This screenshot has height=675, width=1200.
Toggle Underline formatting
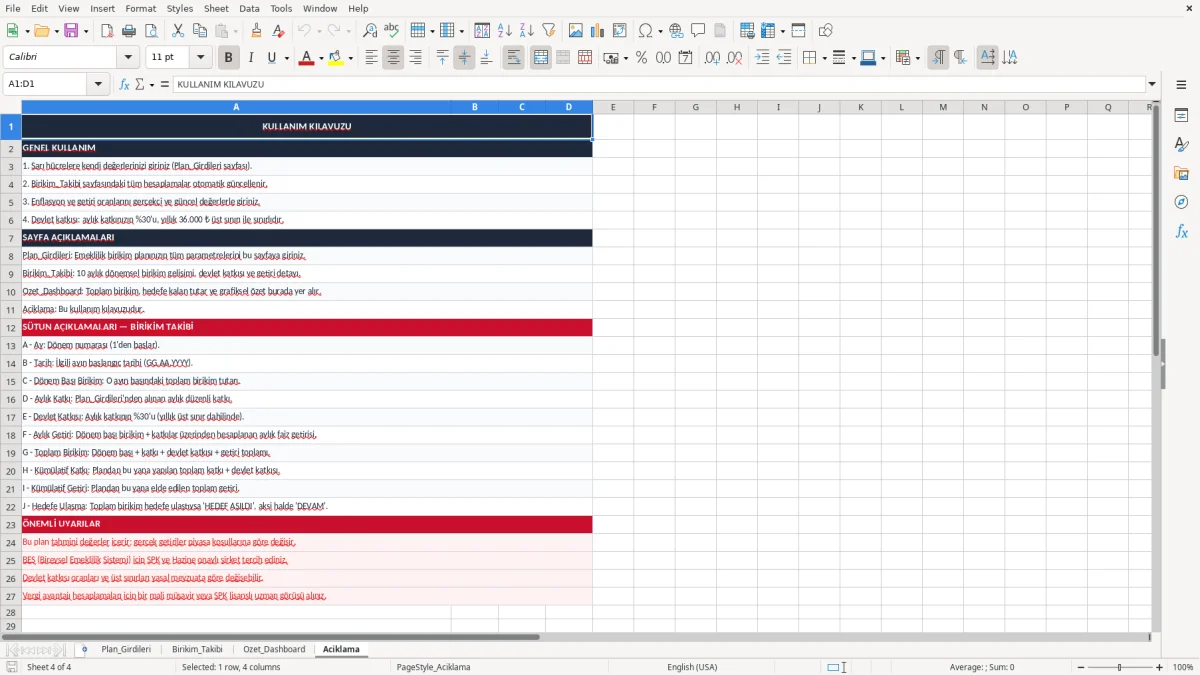[x=272, y=58]
